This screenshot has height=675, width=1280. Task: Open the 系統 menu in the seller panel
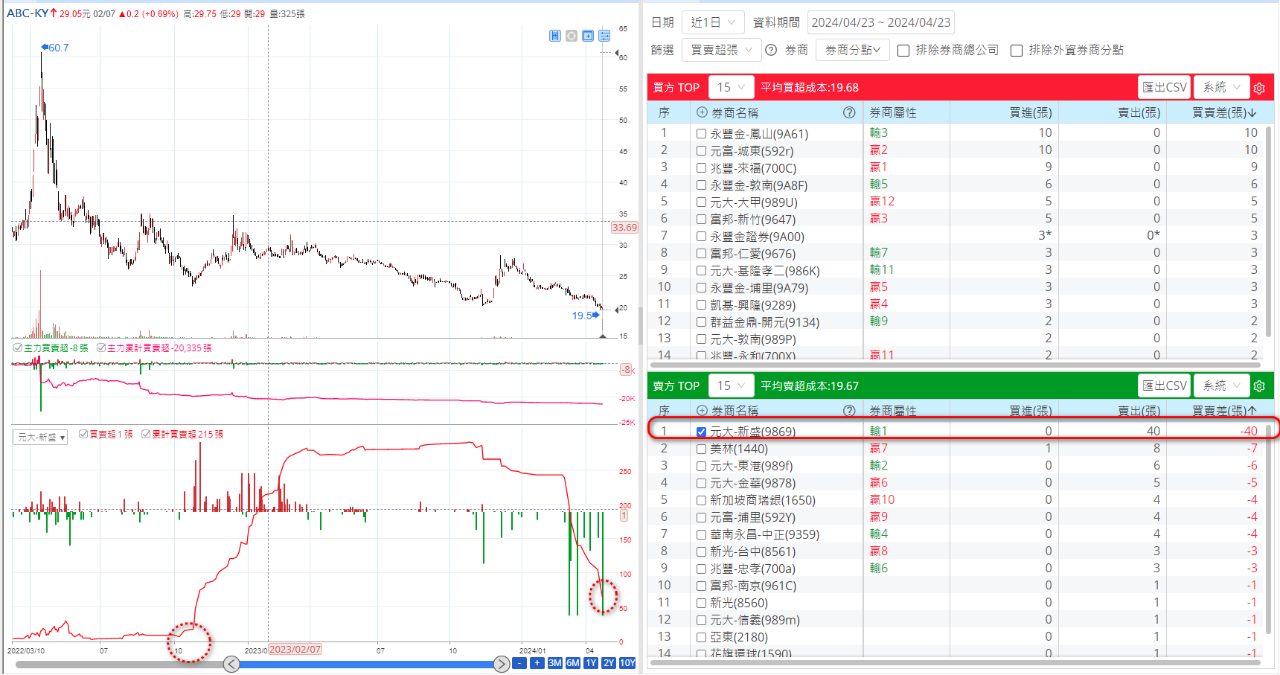pyautogui.click(x=1220, y=385)
